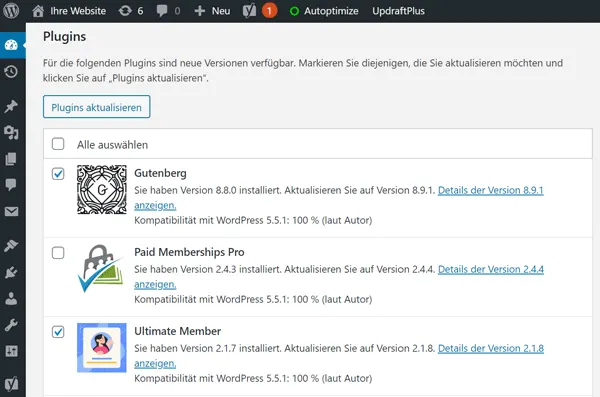Click the Gutenberg plugin name

[160, 173]
